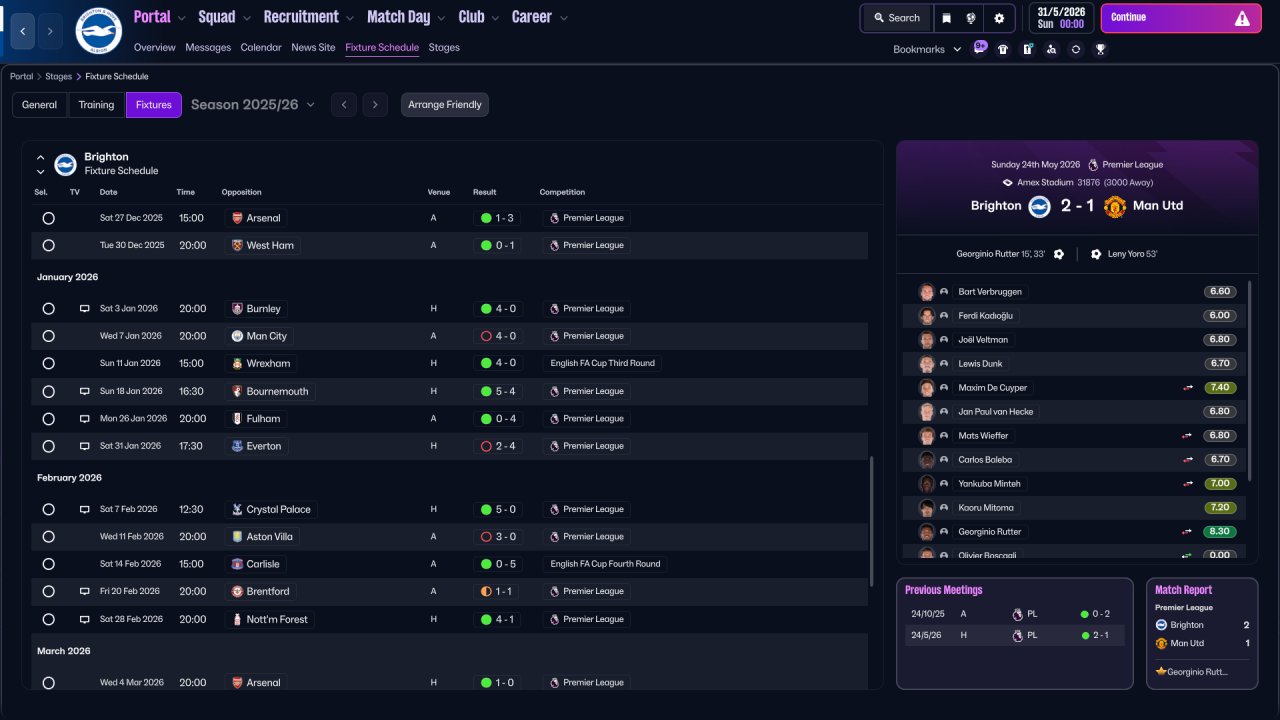Screen dimensions: 1280x720
Task: Select the Brentford fixture radio button
Action: click(x=48, y=592)
